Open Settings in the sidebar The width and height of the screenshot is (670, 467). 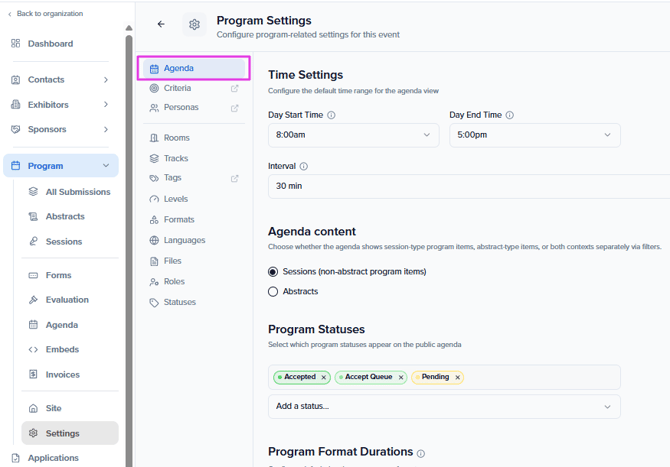tap(70, 433)
